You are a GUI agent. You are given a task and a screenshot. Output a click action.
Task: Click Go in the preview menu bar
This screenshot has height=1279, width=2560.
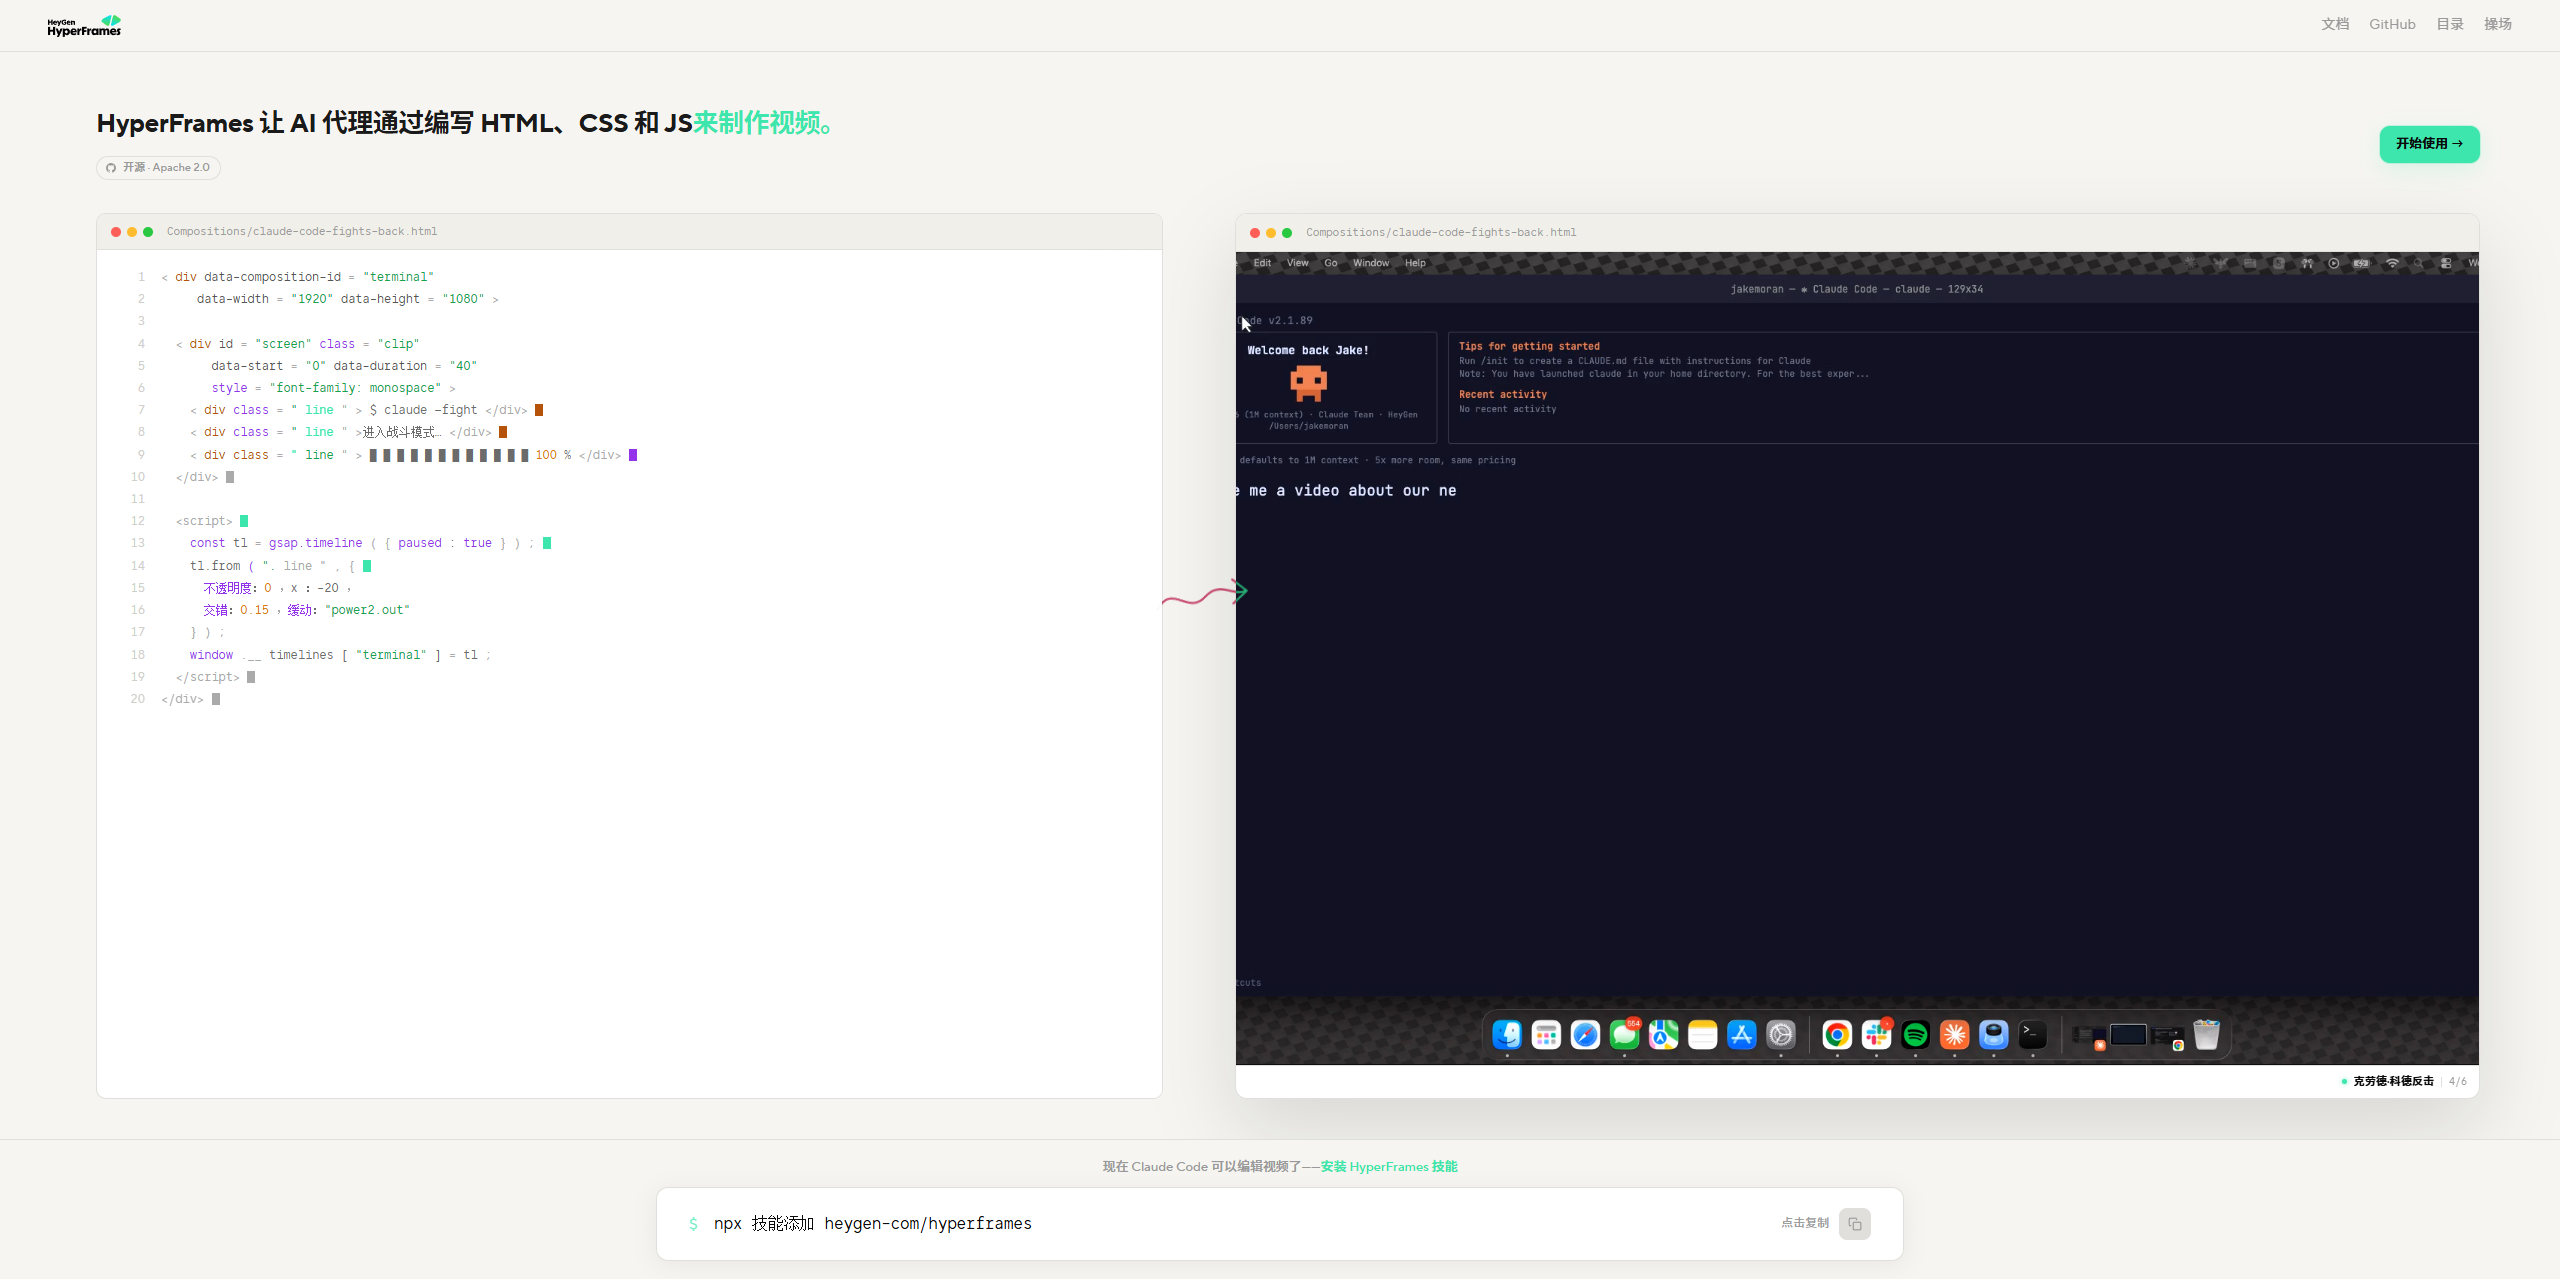(x=1331, y=263)
